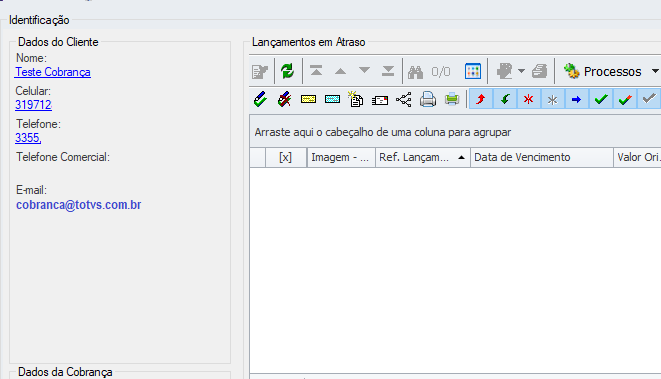Viewport: 661px width, 379px height.
Task: Click the gray stacked printer reports icon
Action: point(539,71)
